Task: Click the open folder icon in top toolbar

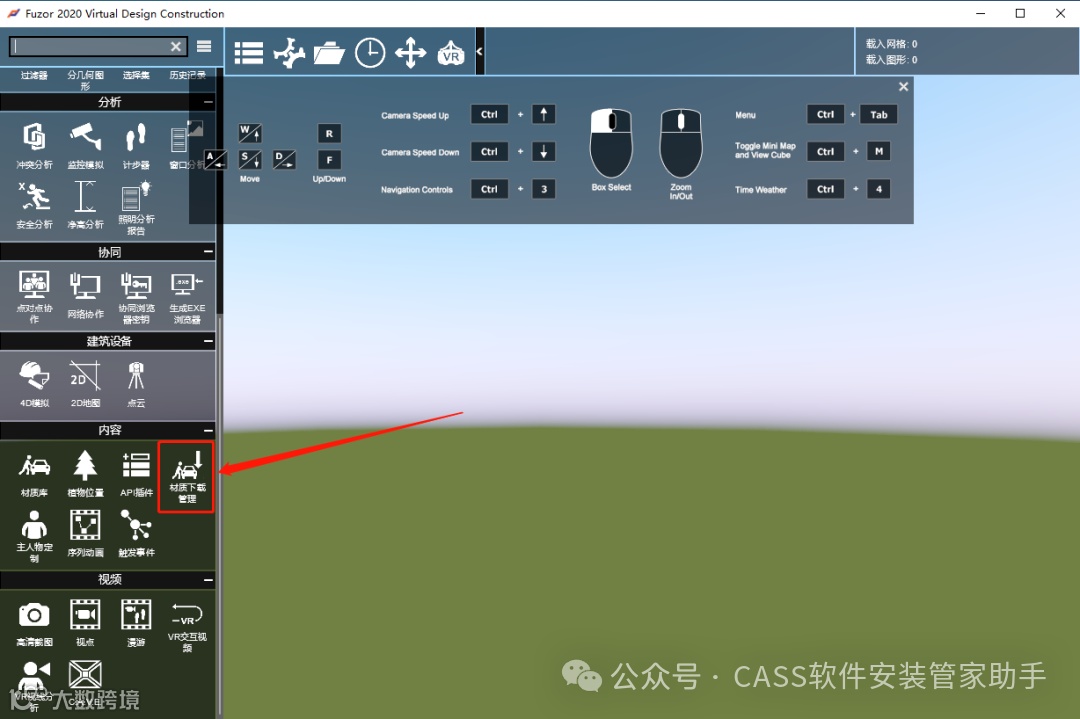Action: pos(329,52)
